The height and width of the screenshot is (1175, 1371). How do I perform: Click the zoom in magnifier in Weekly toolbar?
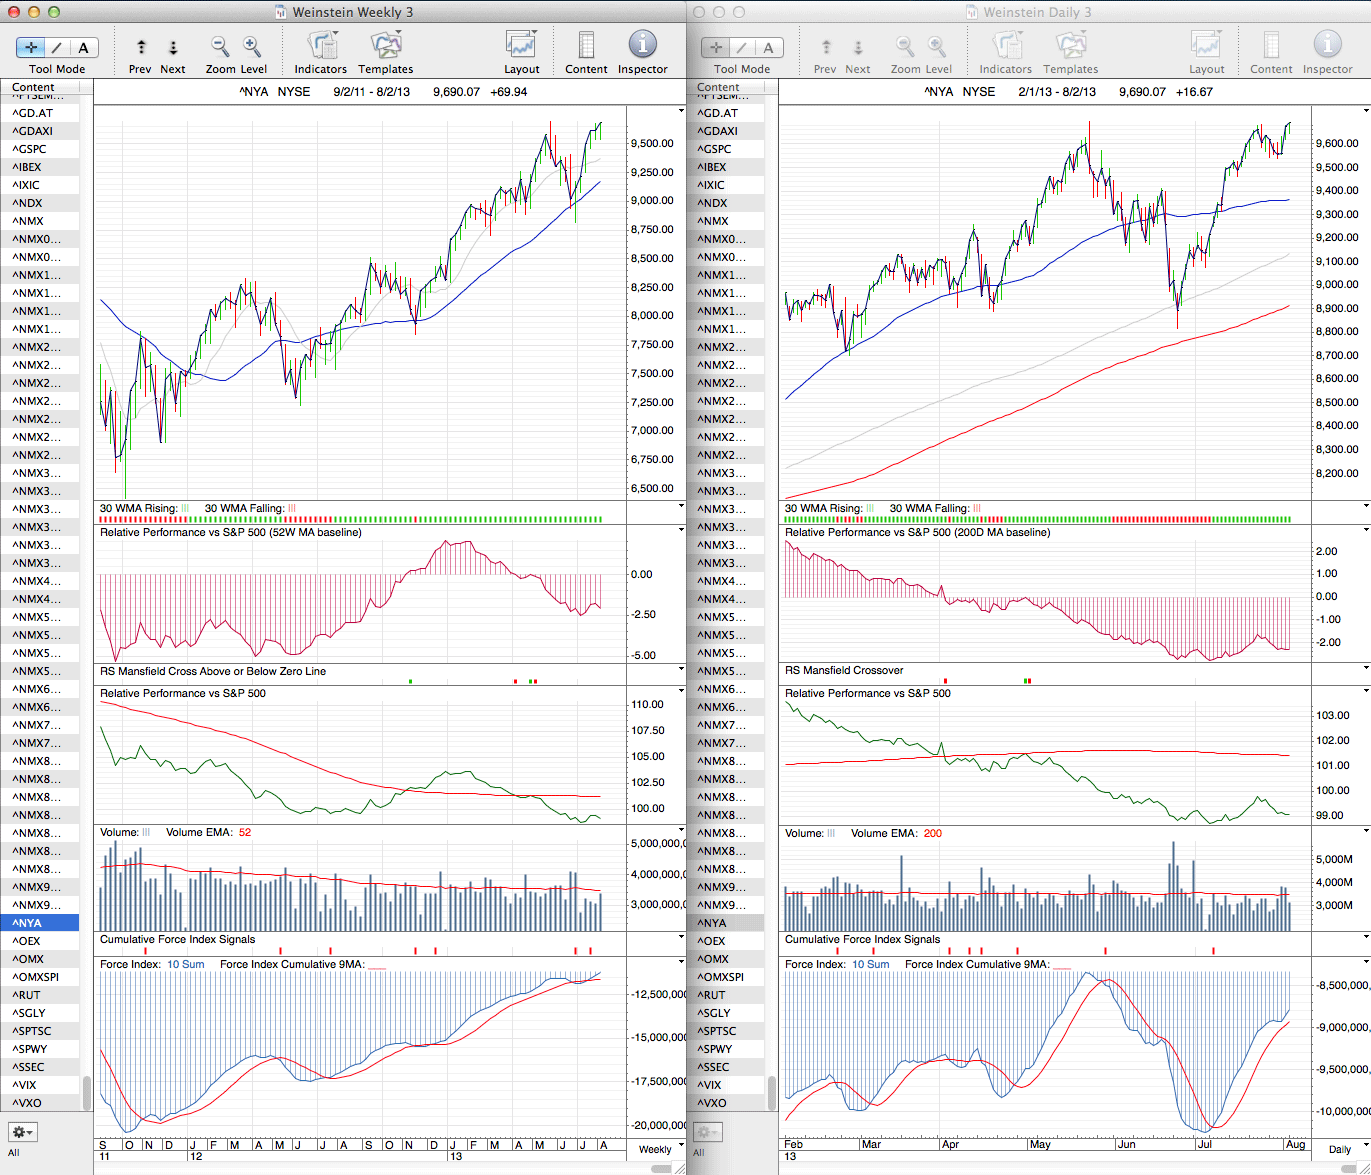coord(252,47)
